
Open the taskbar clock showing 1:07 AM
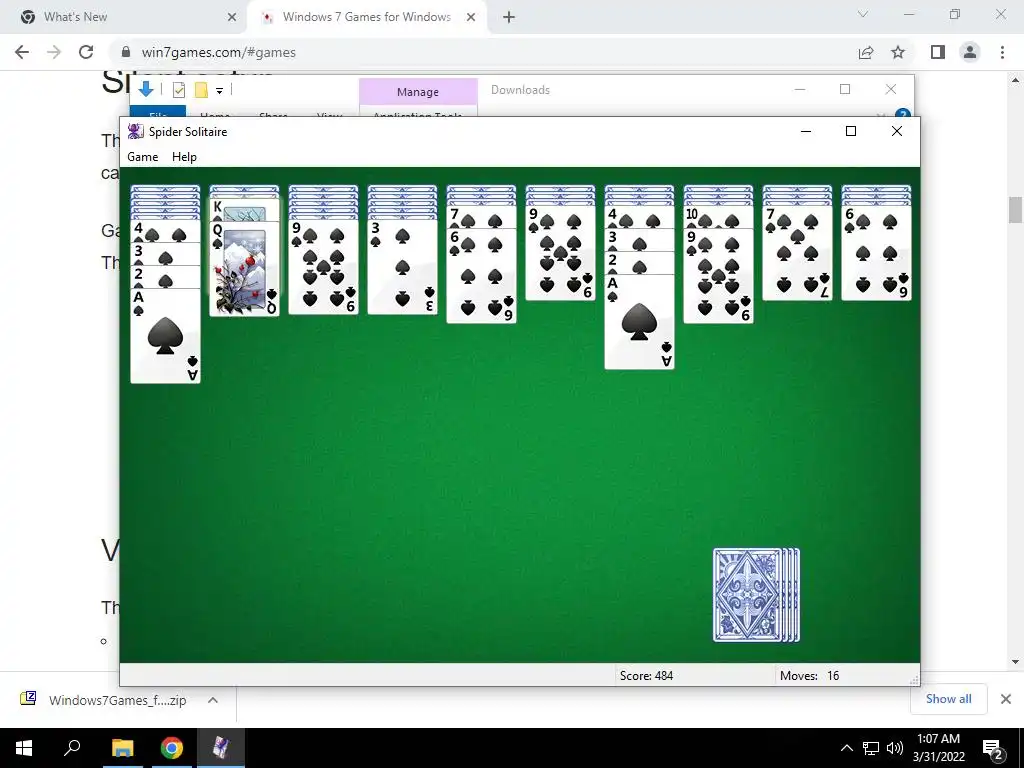(x=938, y=748)
